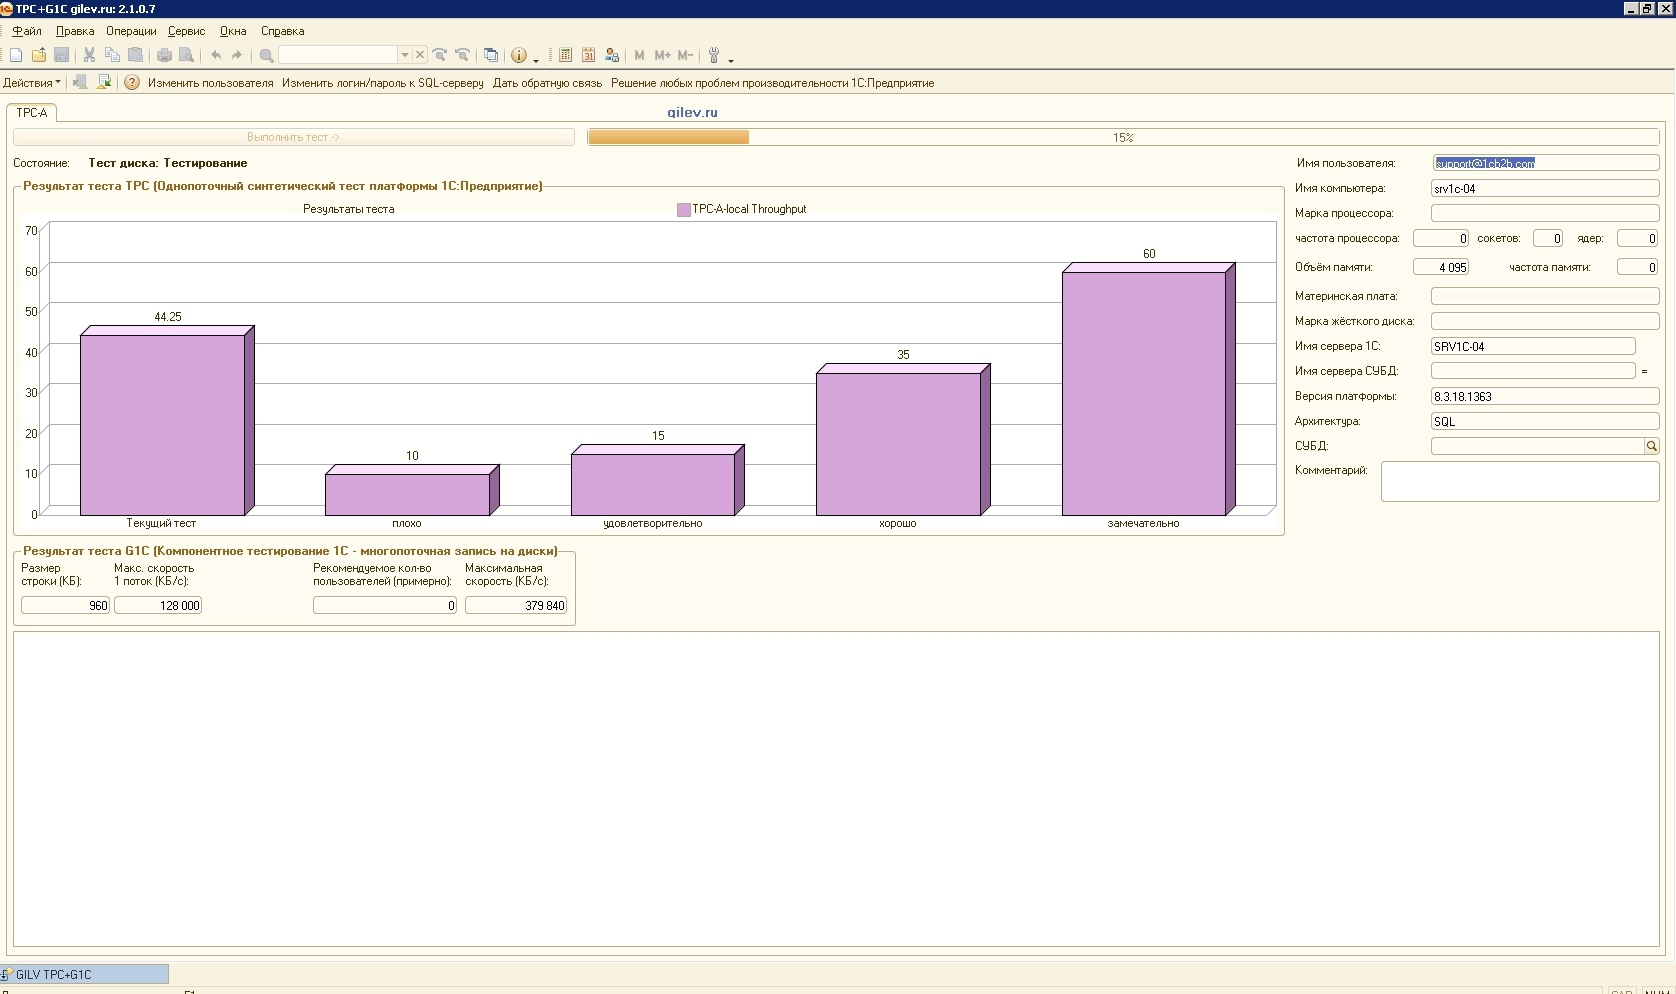Image resolution: width=1676 pixels, height=994 pixels.
Task: Open the Сервис menu
Action: point(186,31)
